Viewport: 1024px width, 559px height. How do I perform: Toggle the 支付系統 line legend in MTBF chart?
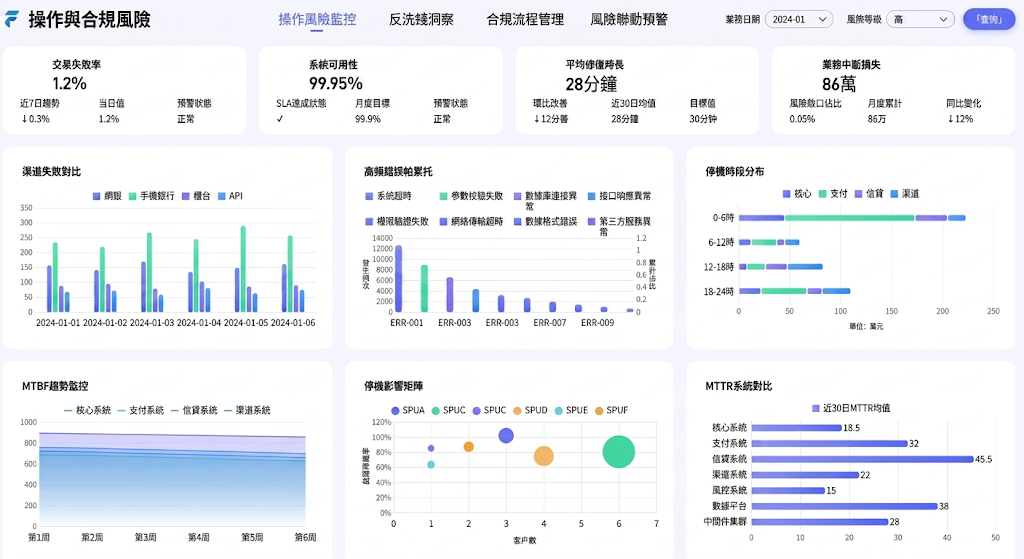(141, 410)
